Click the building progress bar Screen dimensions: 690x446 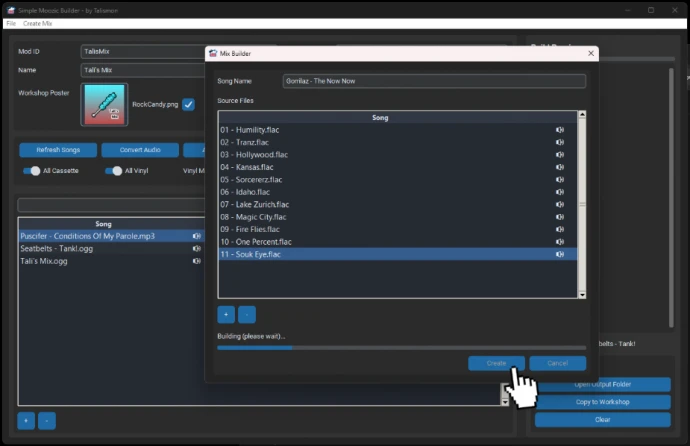point(401,347)
